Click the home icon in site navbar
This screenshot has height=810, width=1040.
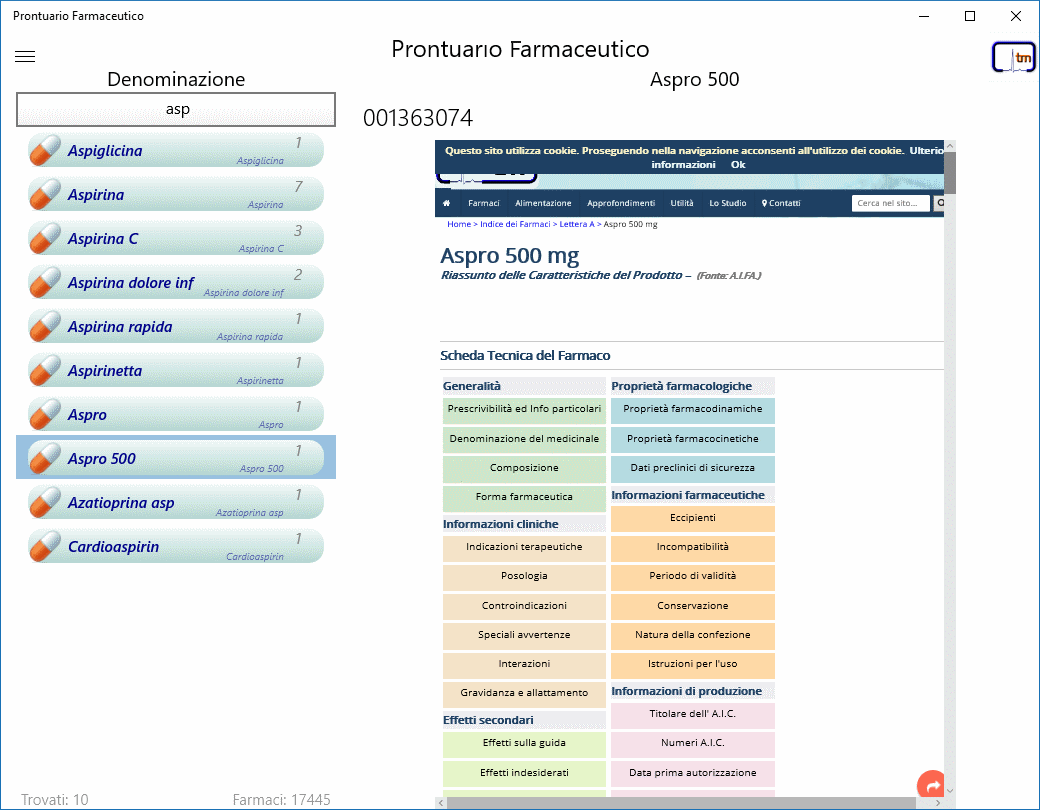click(446, 203)
